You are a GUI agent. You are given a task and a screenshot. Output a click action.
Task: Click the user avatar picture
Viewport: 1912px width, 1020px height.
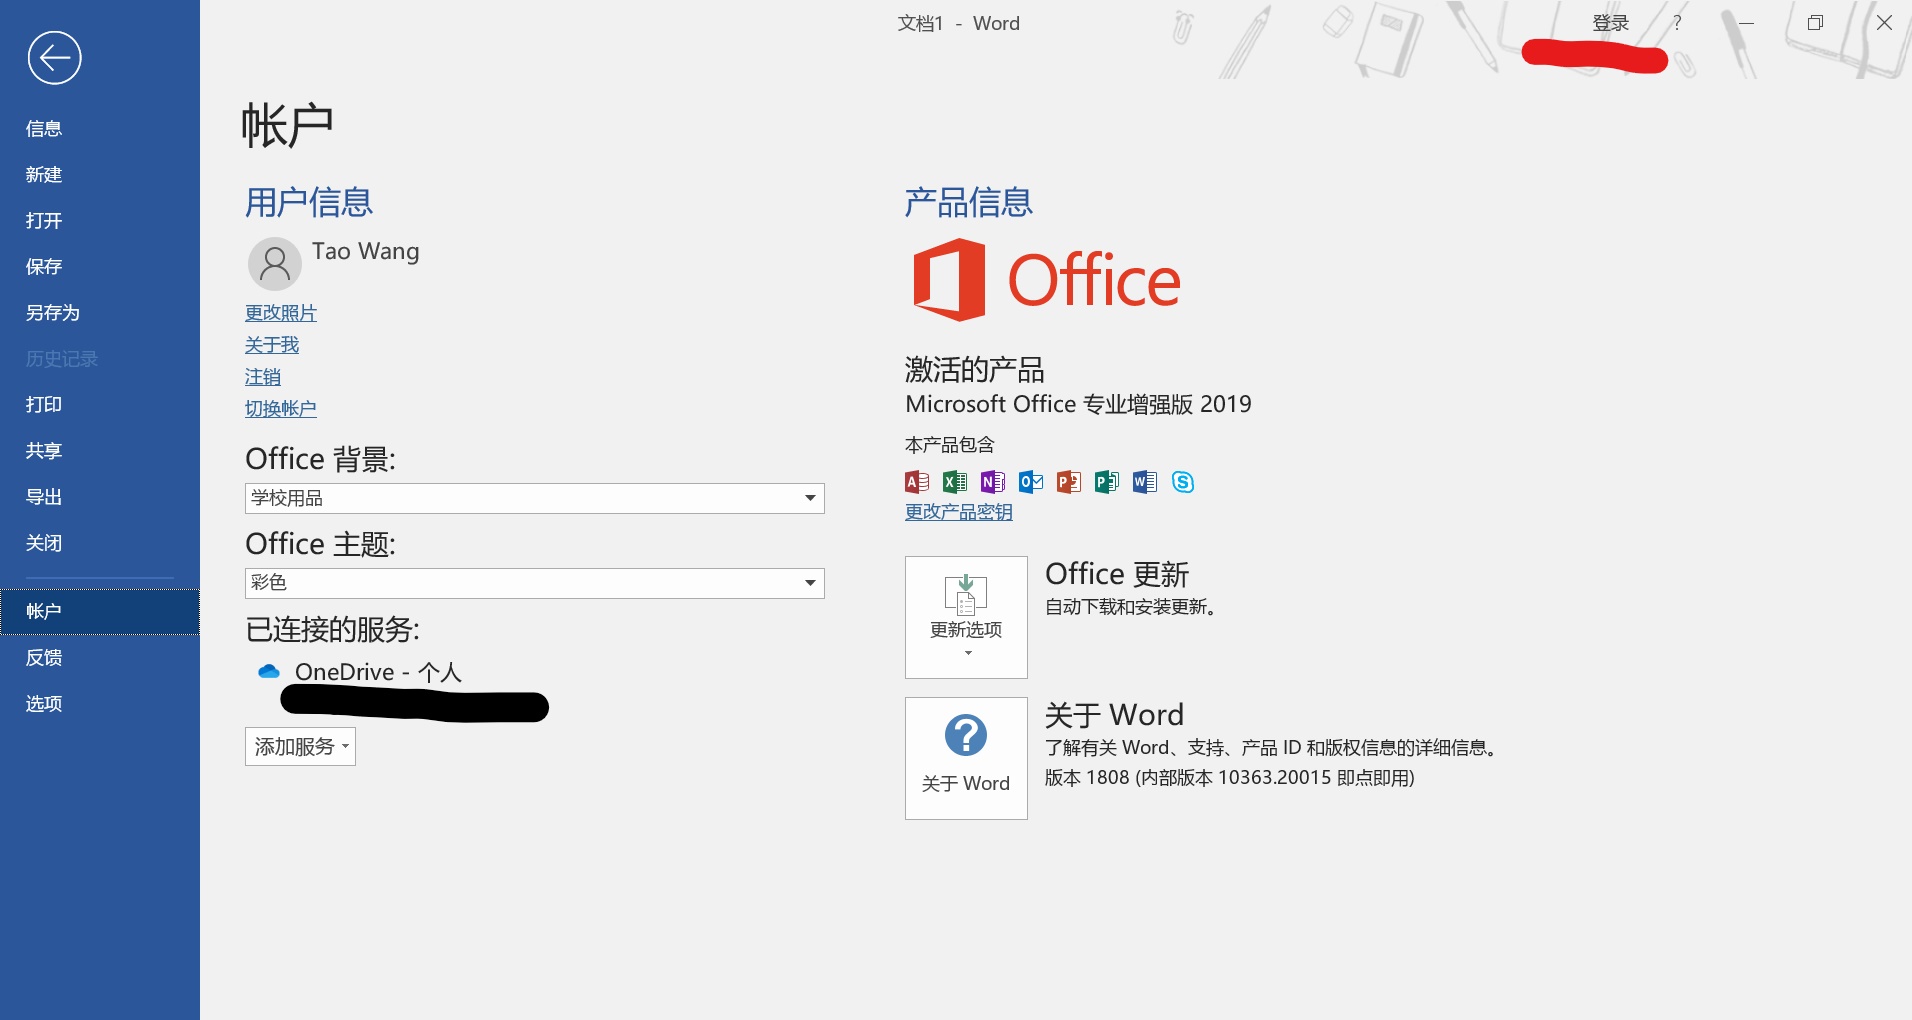point(274,263)
